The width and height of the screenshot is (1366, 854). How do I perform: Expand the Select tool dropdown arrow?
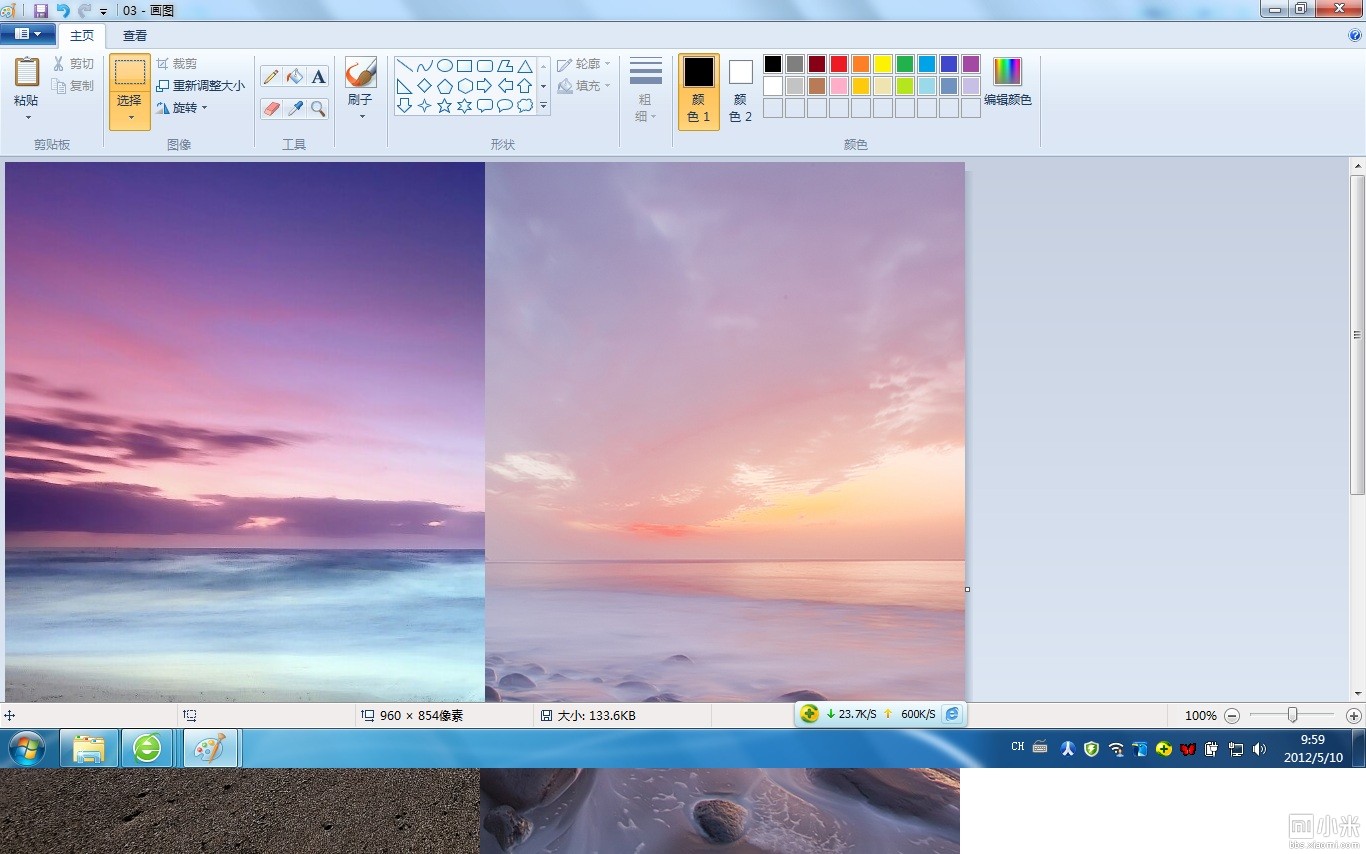(x=130, y=118)
